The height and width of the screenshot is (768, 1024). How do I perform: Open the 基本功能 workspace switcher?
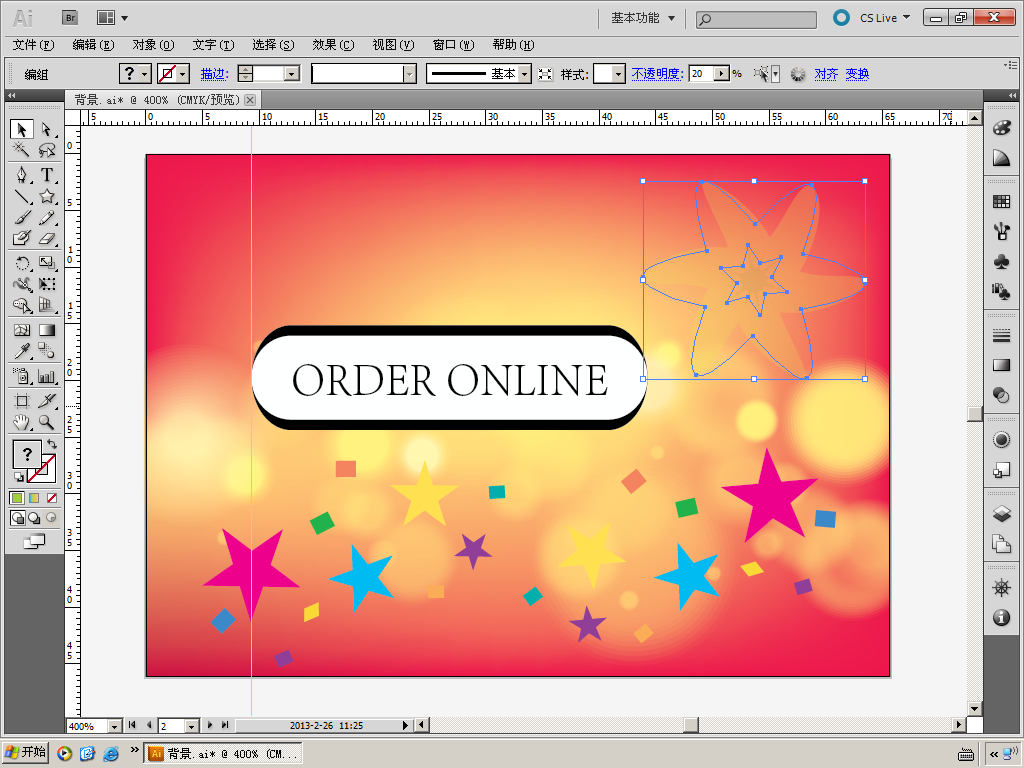pos(643,18)
